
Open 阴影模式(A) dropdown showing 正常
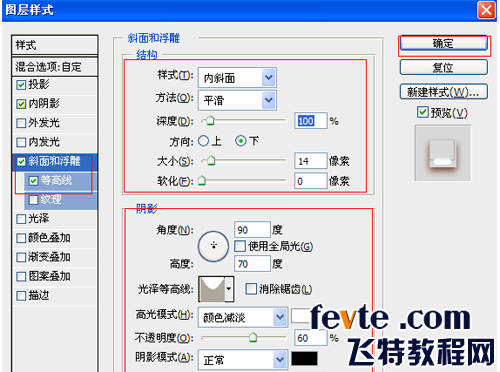tap(243, 360)
